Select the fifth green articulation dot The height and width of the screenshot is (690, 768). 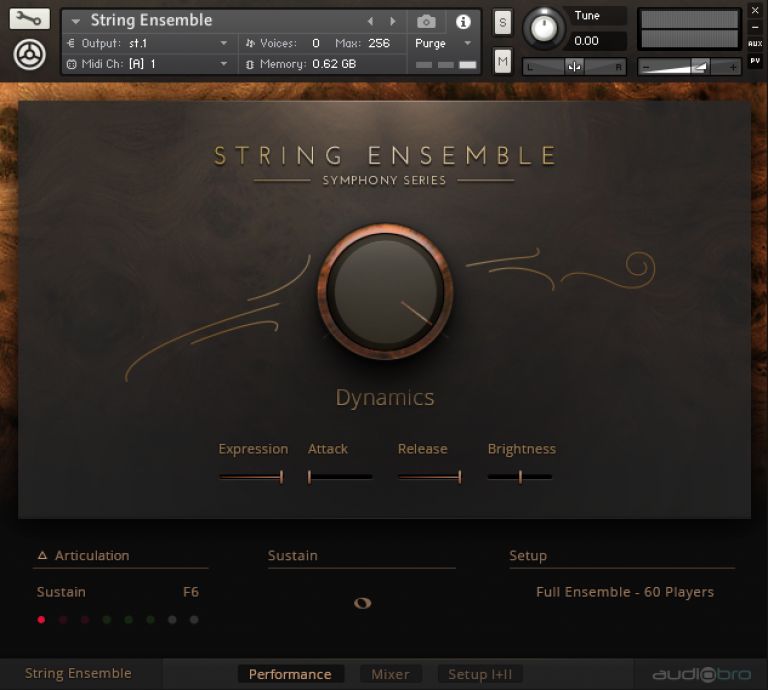pyautogui.click(x=129, y=620)
